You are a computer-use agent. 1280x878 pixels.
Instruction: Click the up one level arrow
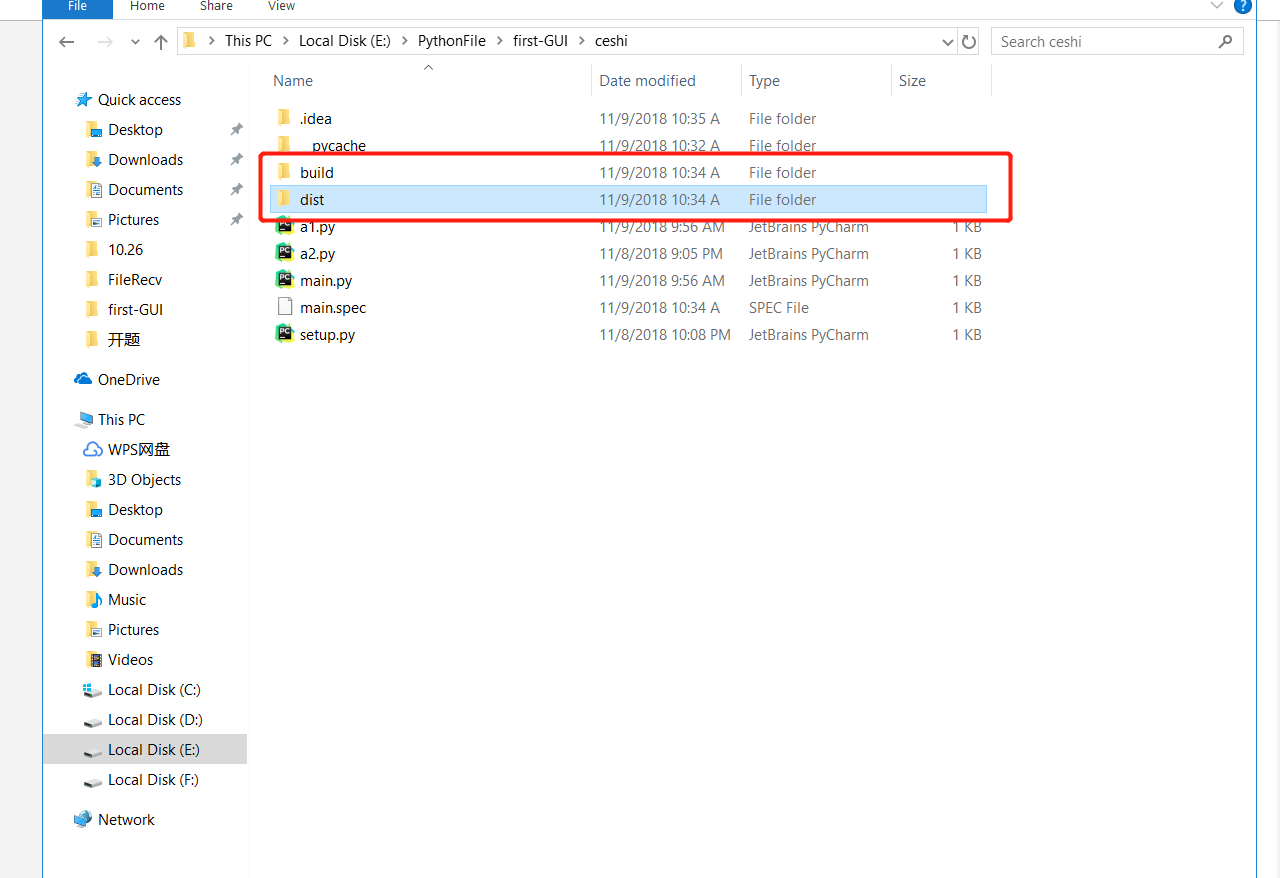[x=161, y=41]
